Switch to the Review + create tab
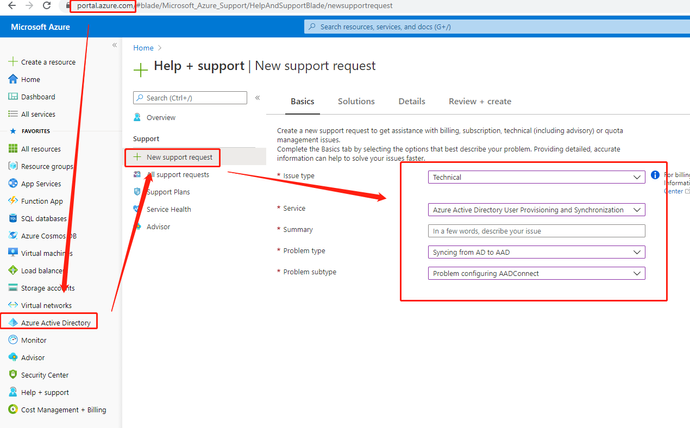 click(480, 101)
